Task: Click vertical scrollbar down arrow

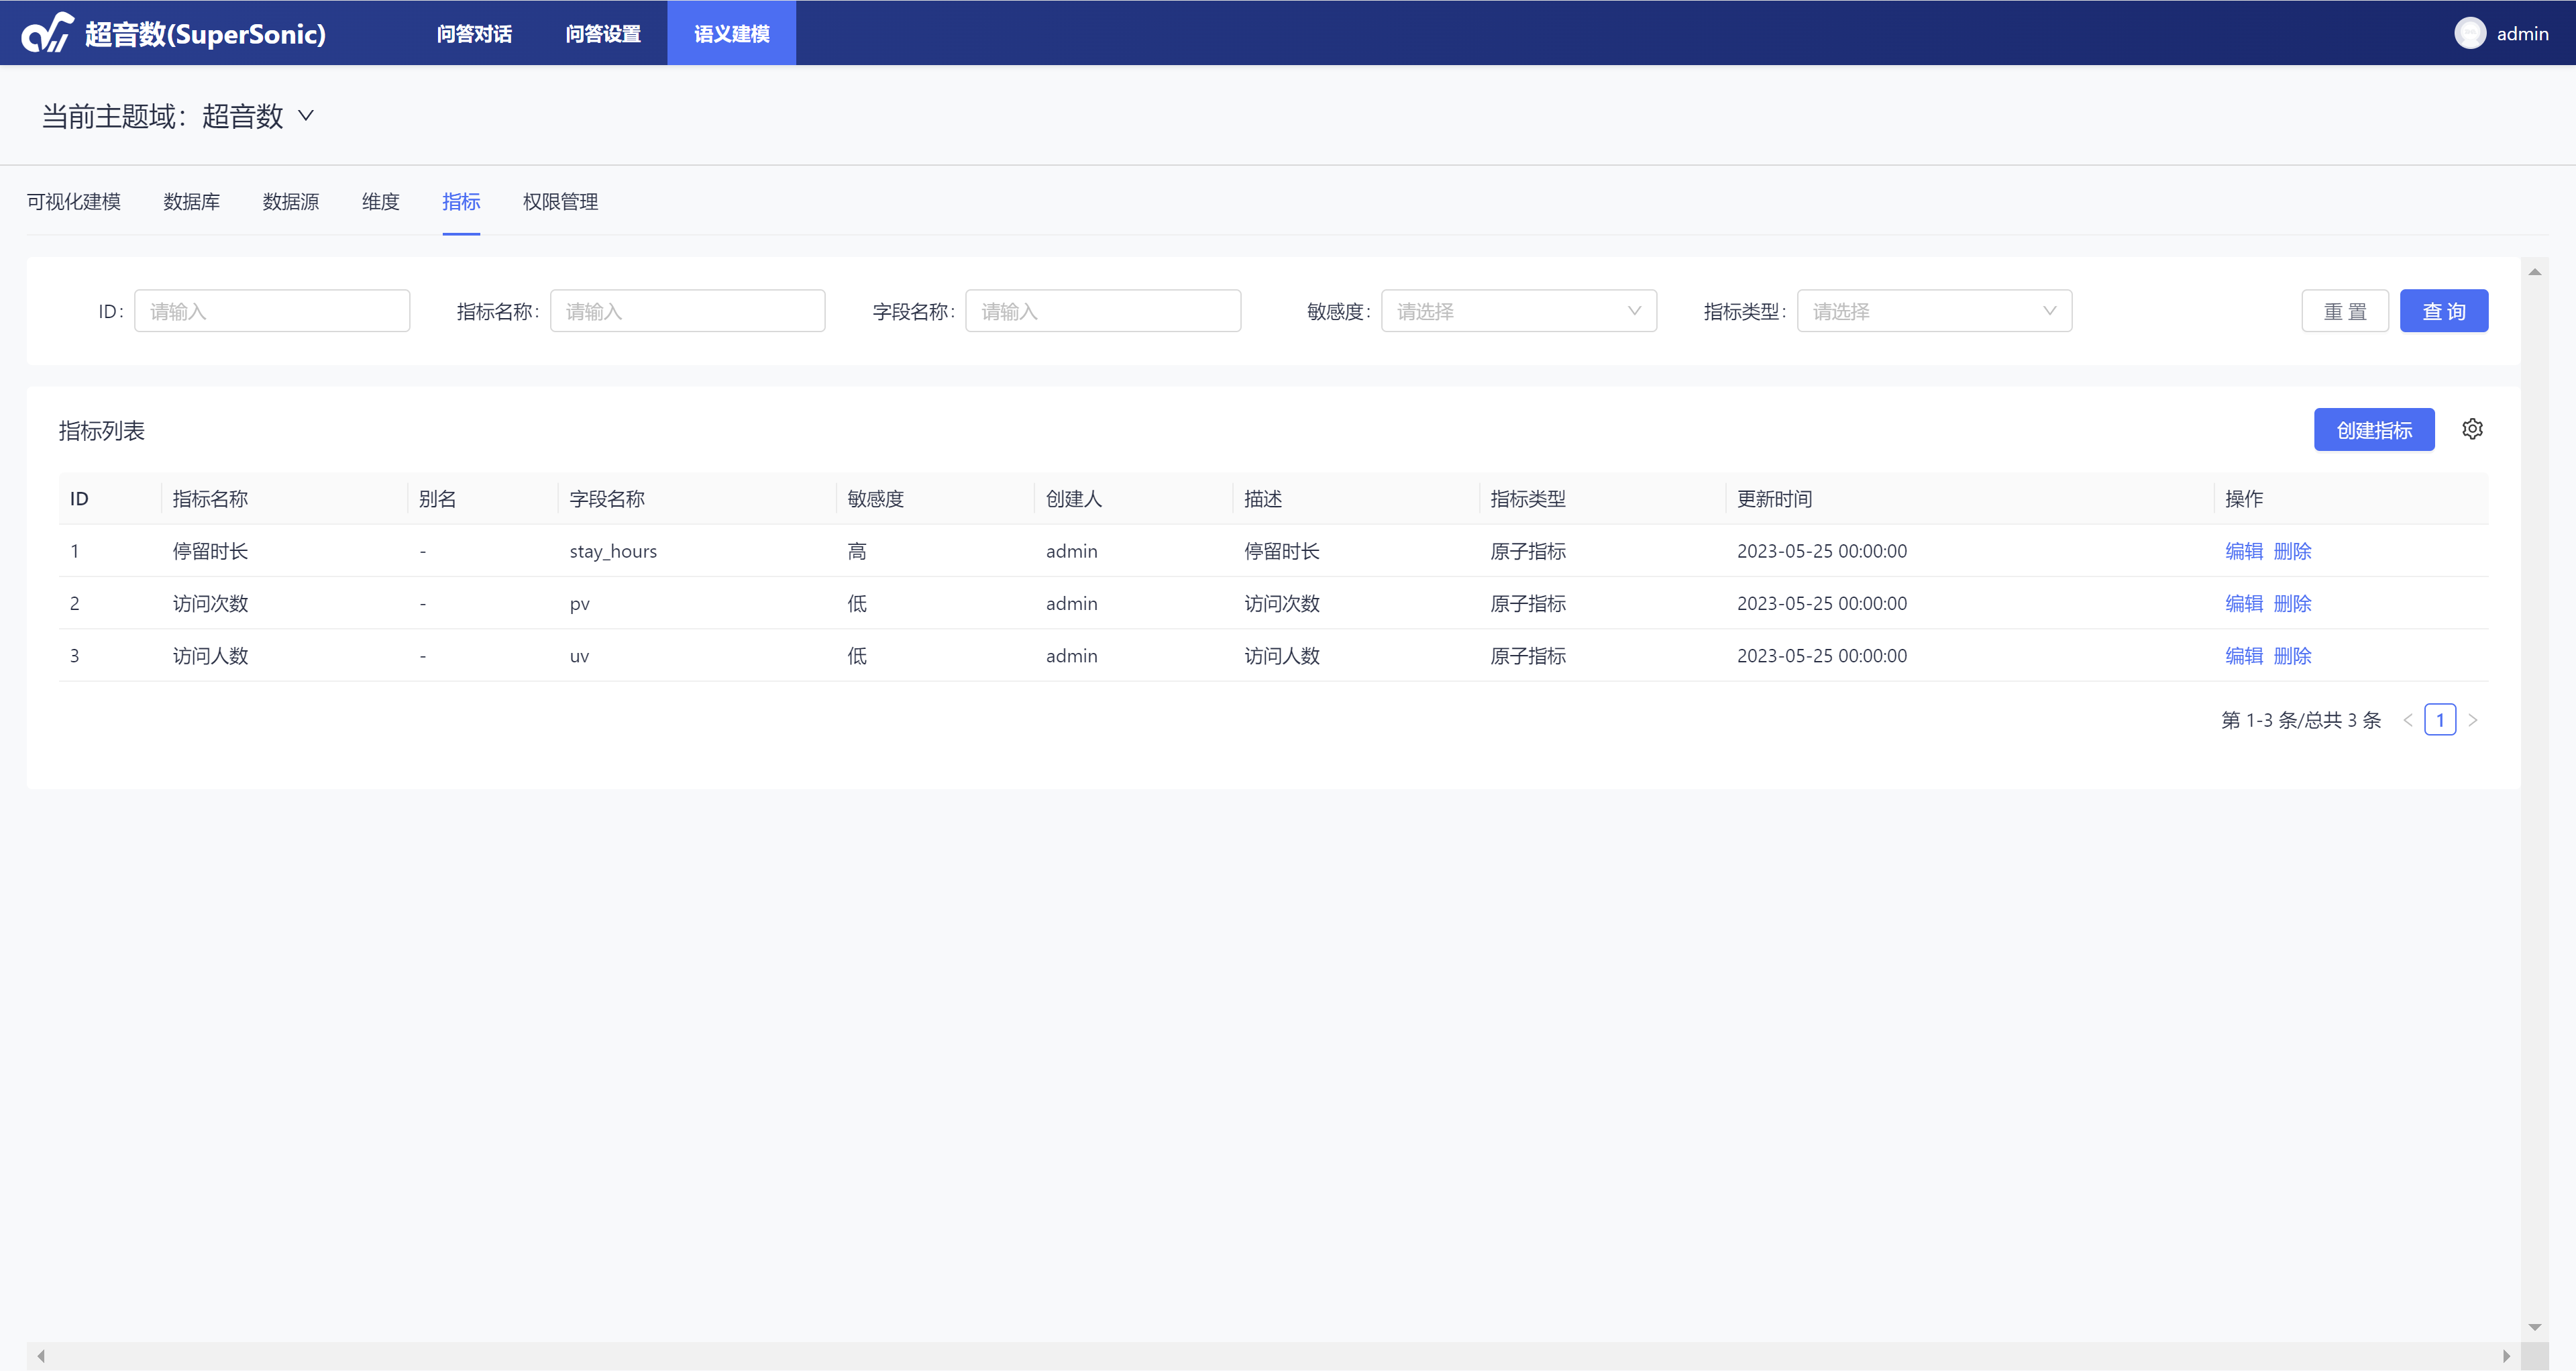Action: click(x=2534, y=1327)
